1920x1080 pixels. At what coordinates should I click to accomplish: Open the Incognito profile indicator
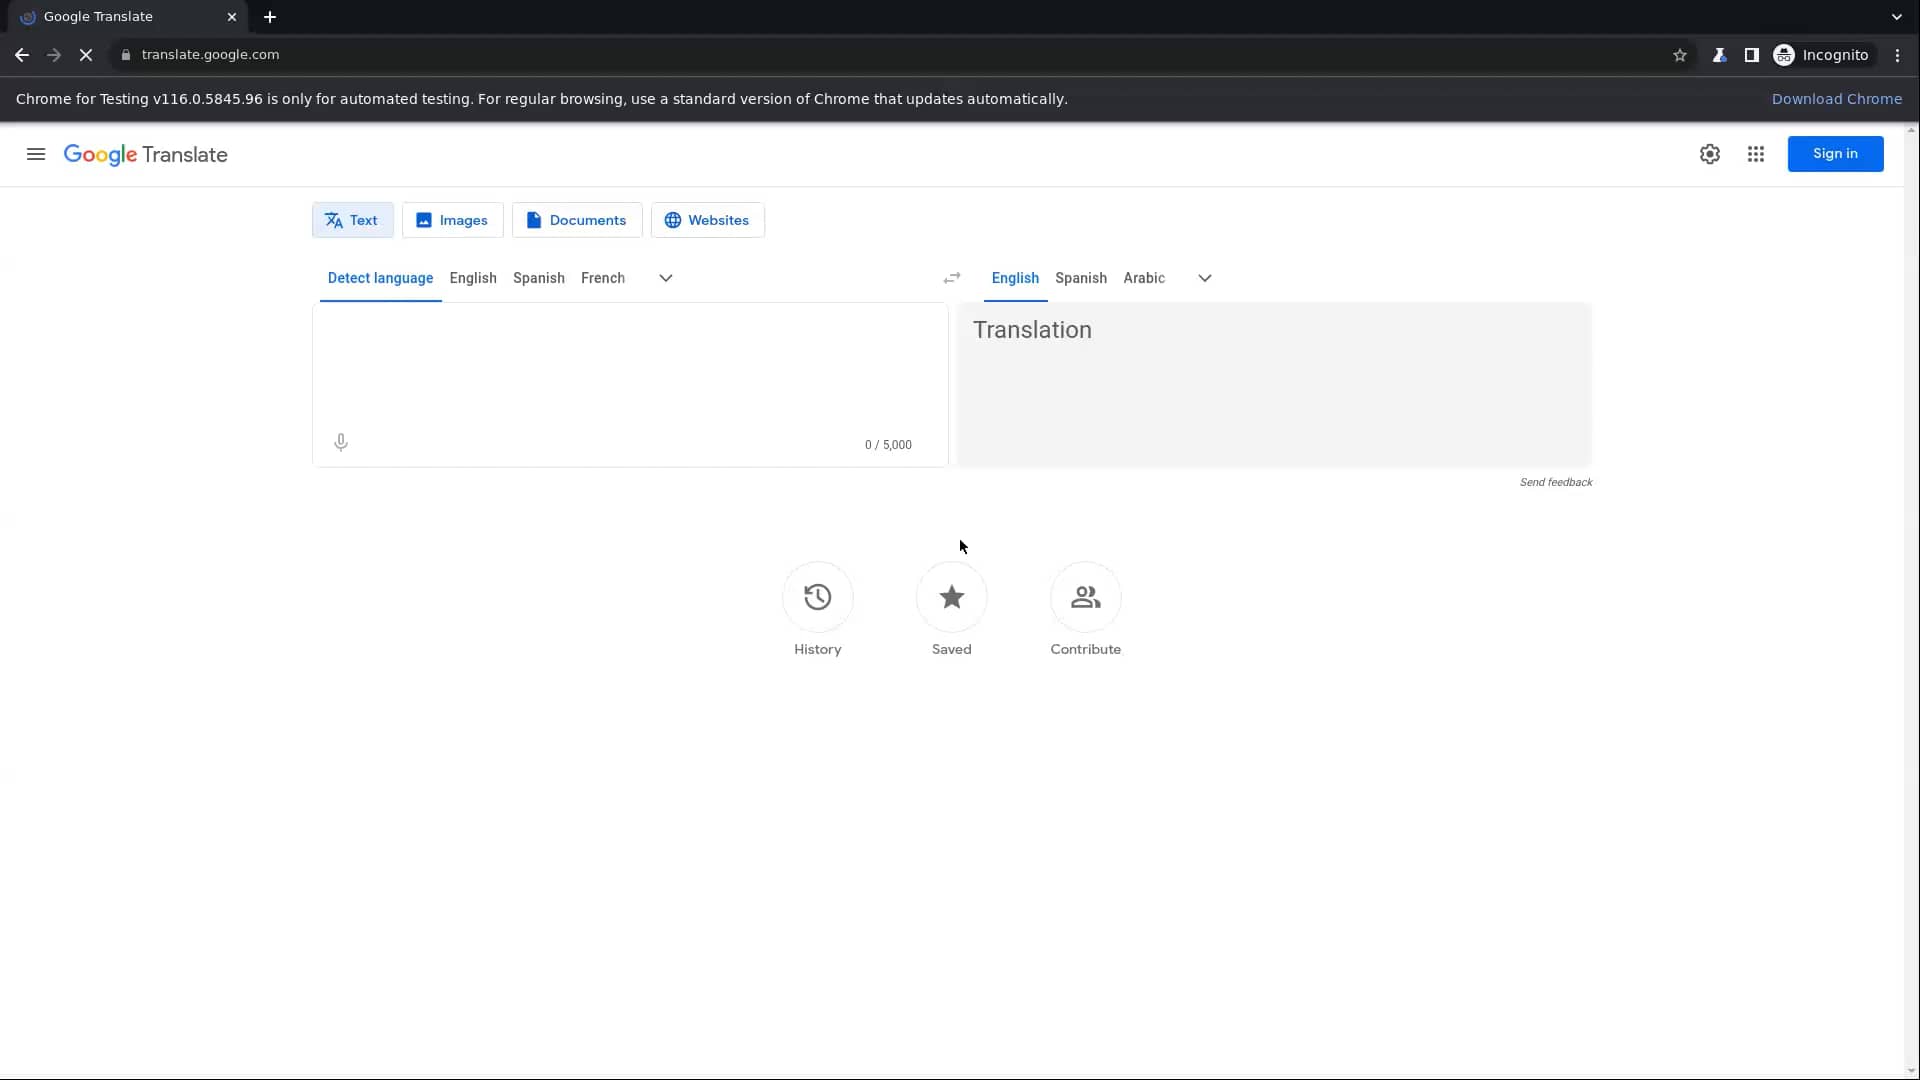pos(1821,55)
